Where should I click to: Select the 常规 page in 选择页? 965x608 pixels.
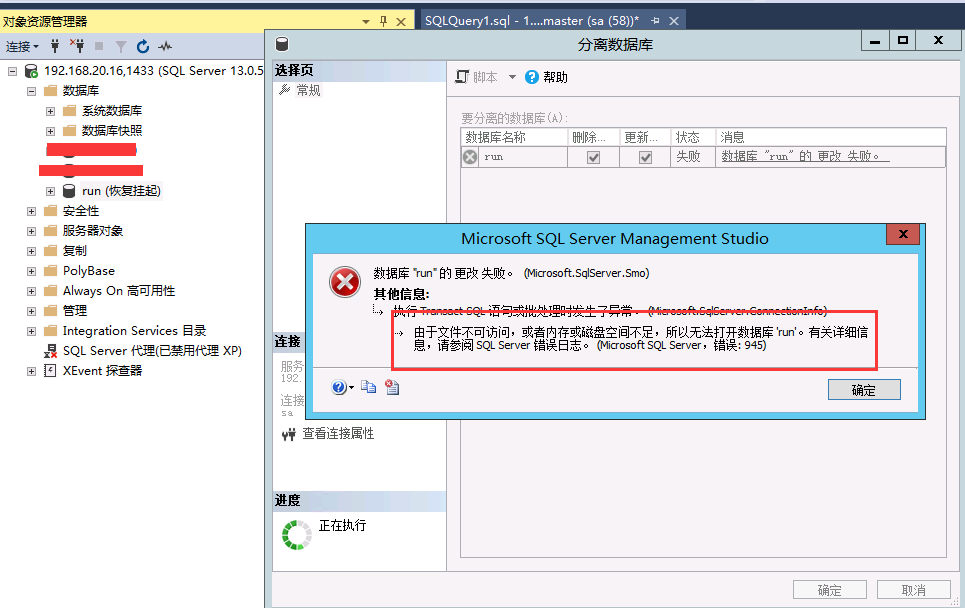pyautogui.click(x=308, y=90)
